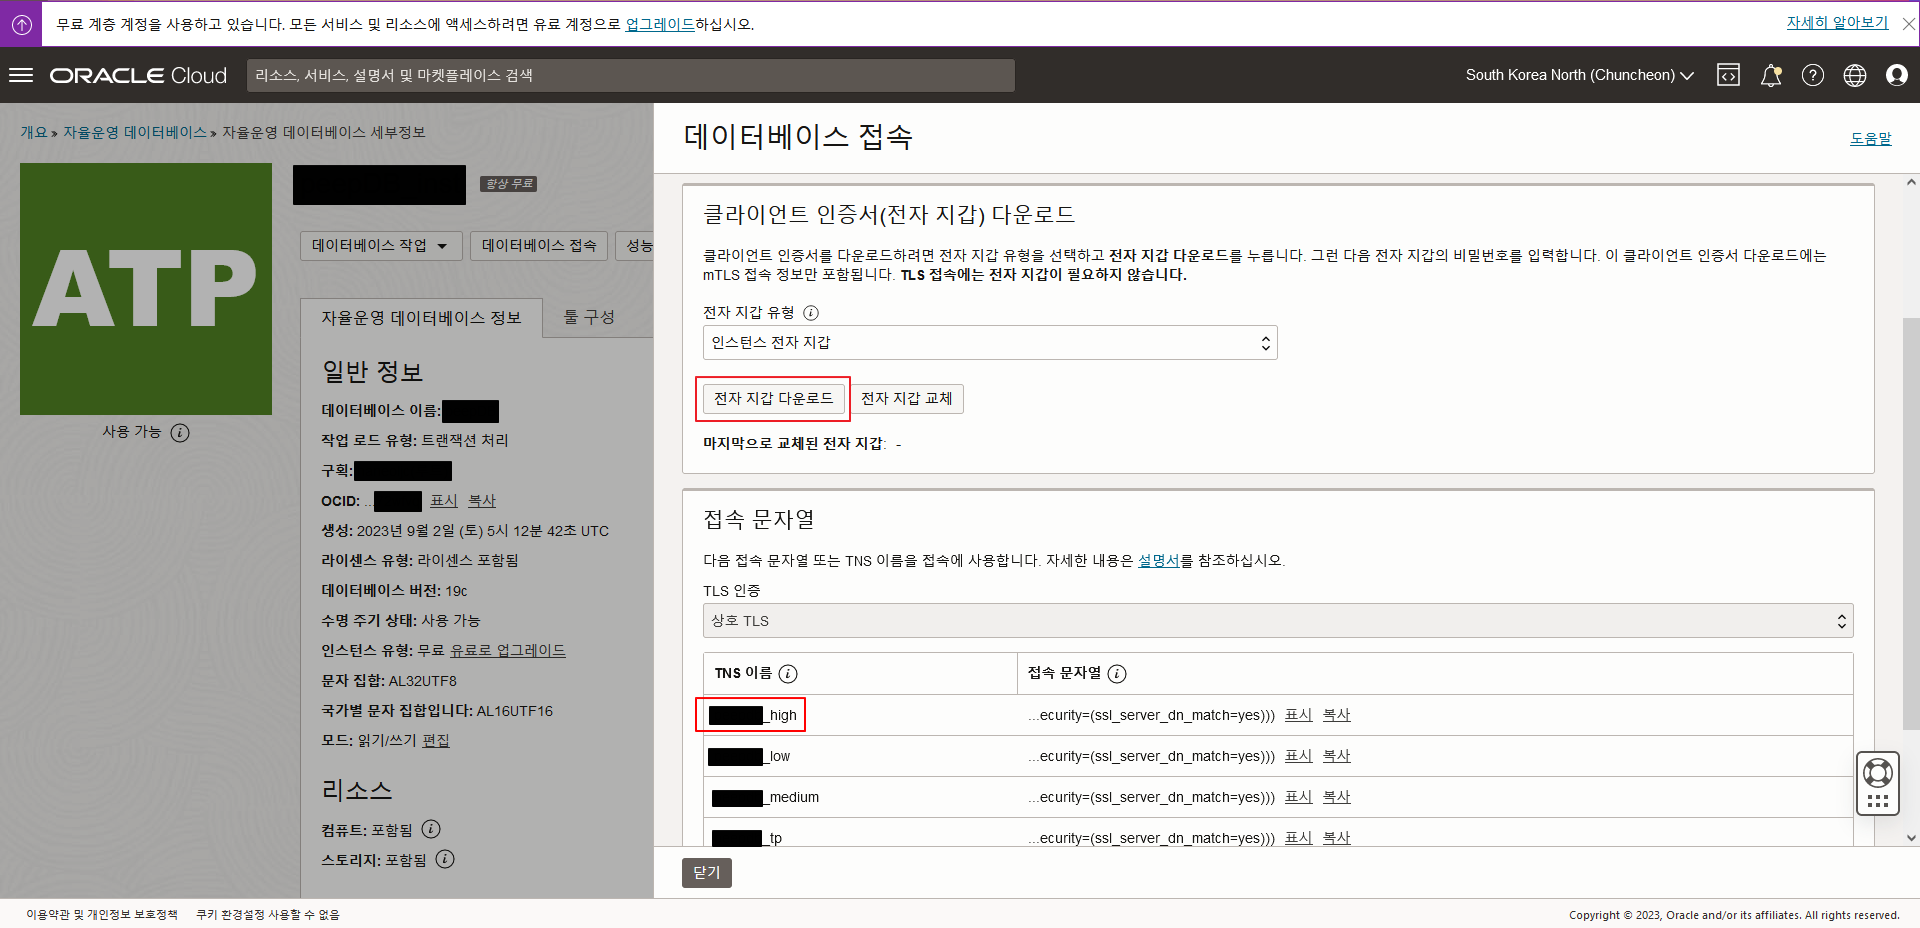This screenshot has height=928, width=1920.
Task: Click the info icon next to 스토리지: 포함됨
Action: click(445, 859)
